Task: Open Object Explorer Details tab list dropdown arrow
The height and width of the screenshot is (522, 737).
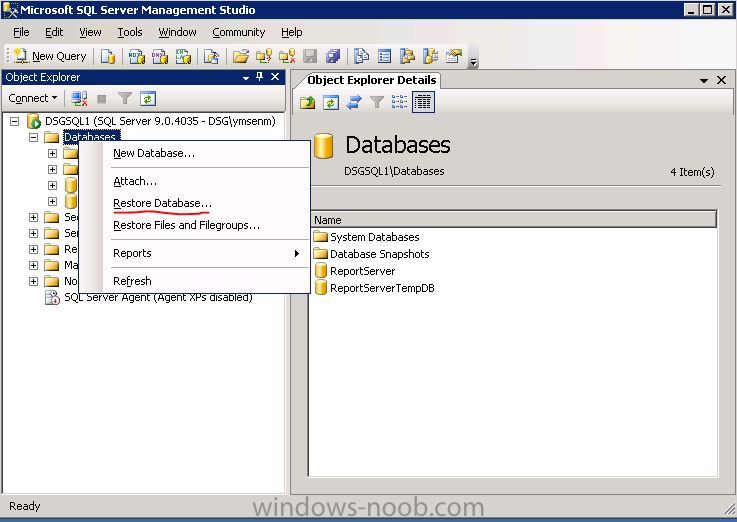Action: (704, 81)
